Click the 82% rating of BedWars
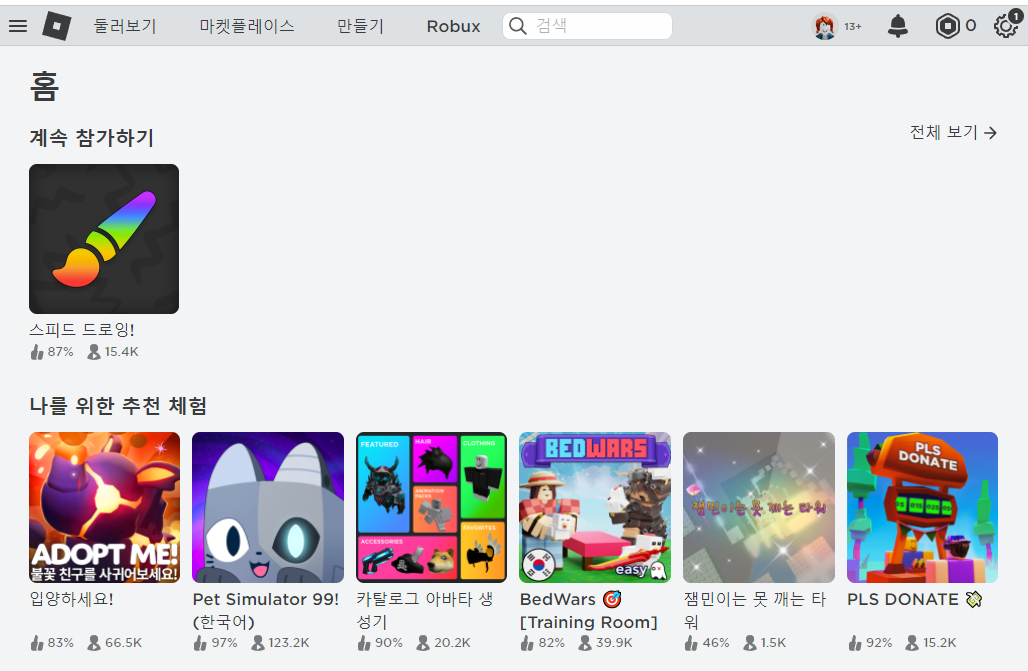Screen dimensions: 1028x671 point(542,643)
